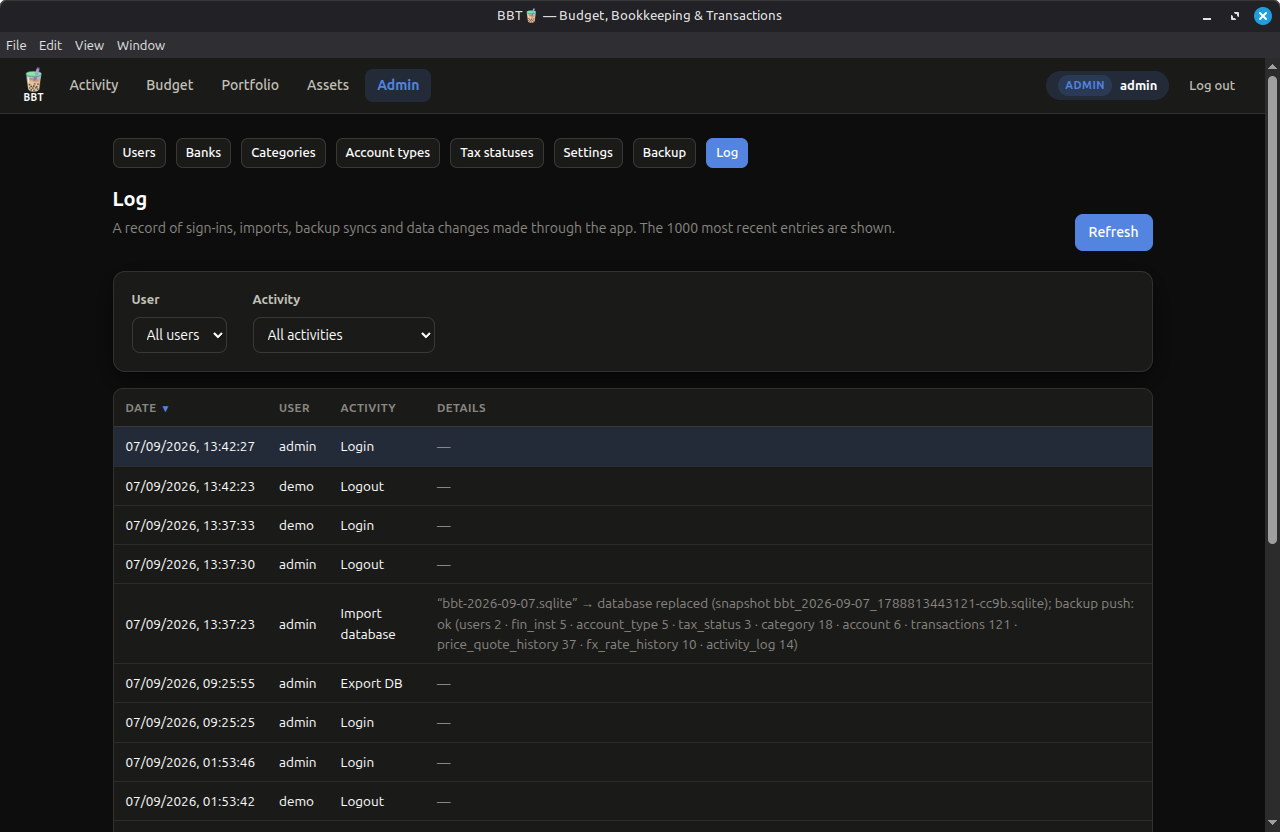Screen dimensions: 1280x832
Task: Select the 09:25:25 admin Login row
Action: coord(632,722)
